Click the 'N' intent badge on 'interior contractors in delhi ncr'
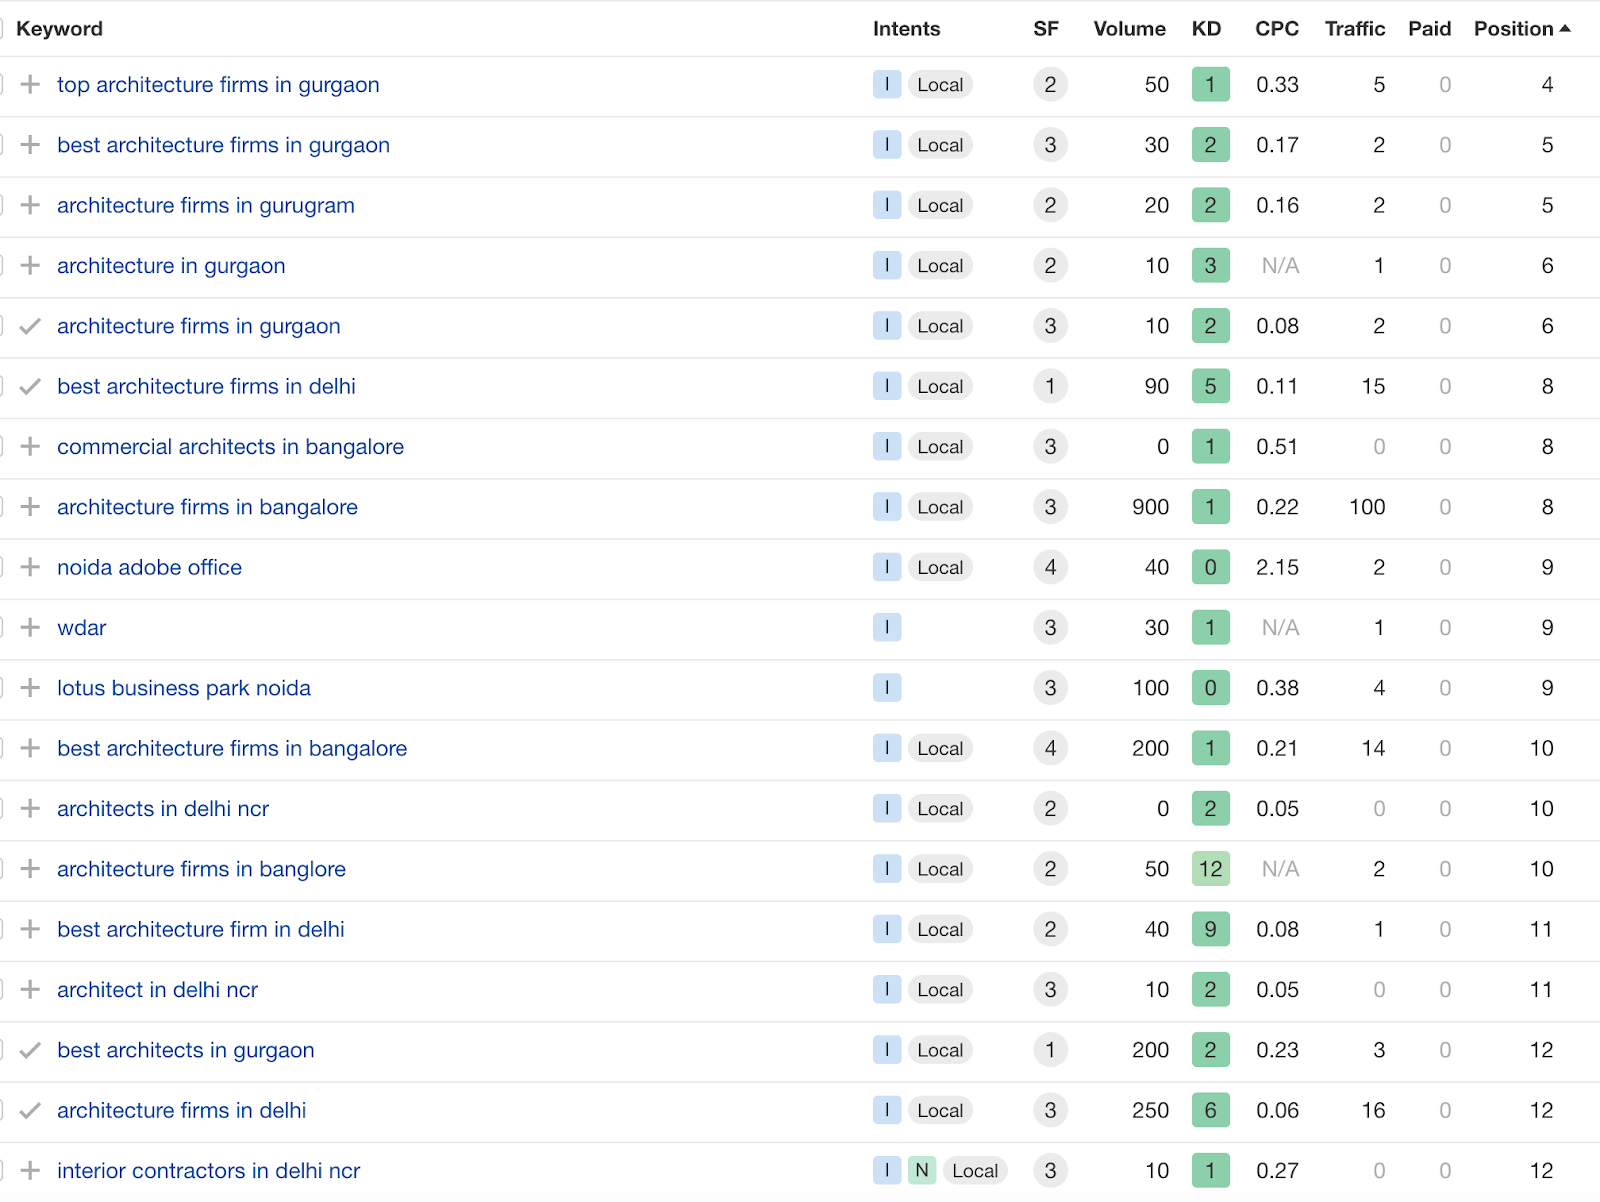The height and width of the screenshot is (1202, 1600). coord(921,1170)
